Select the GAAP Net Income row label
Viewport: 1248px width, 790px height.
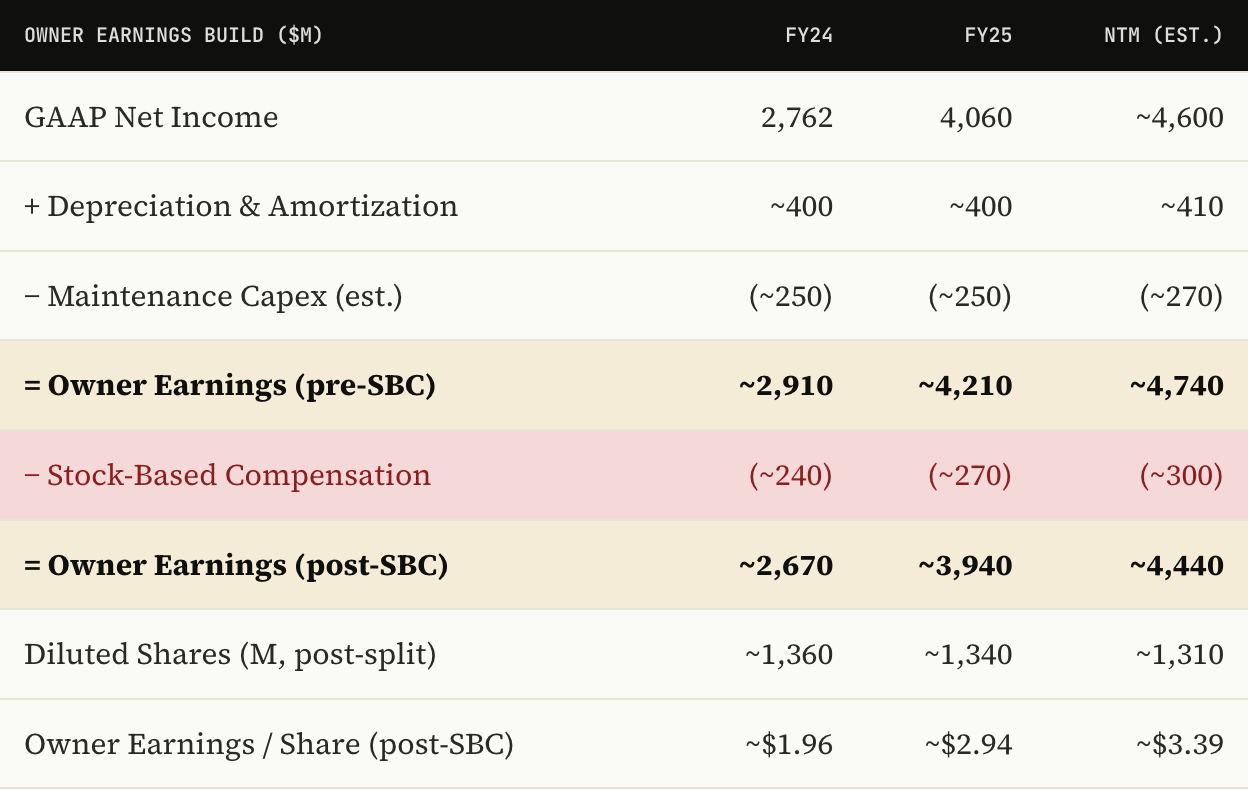pyautogui.click(x=151, y=117)
